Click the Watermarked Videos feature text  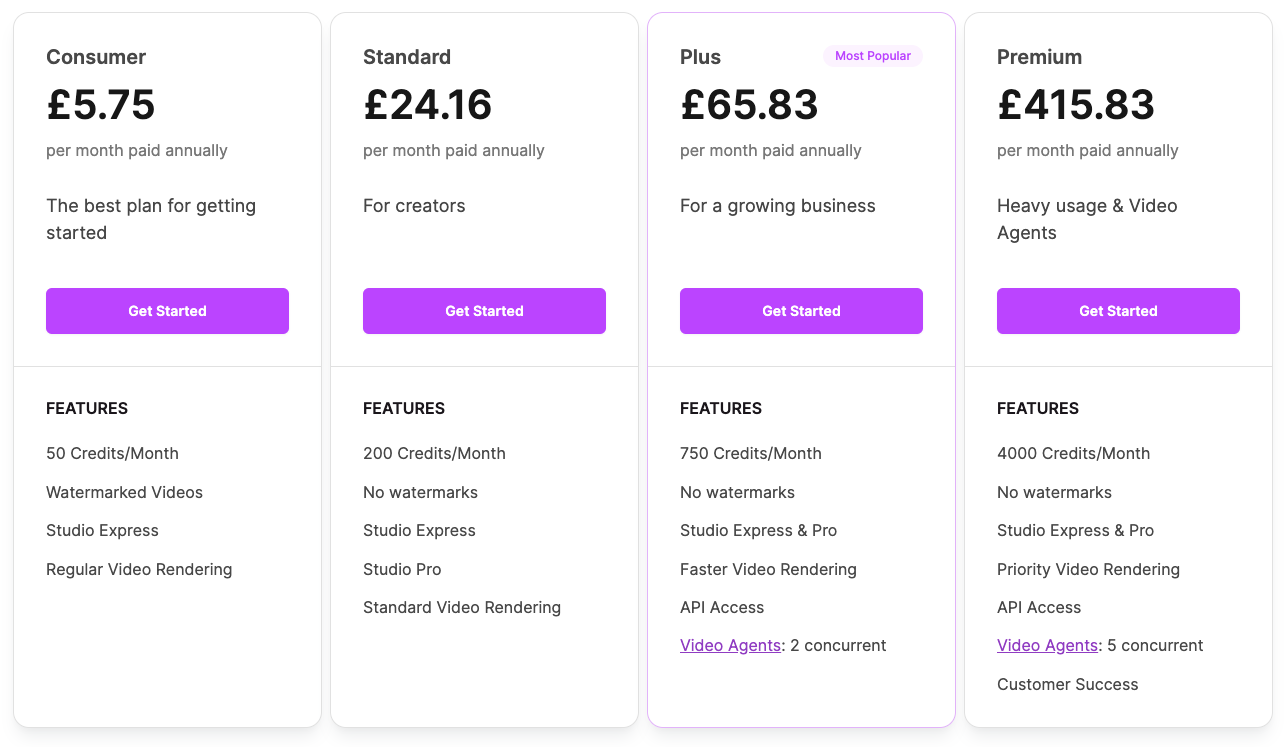124,493
